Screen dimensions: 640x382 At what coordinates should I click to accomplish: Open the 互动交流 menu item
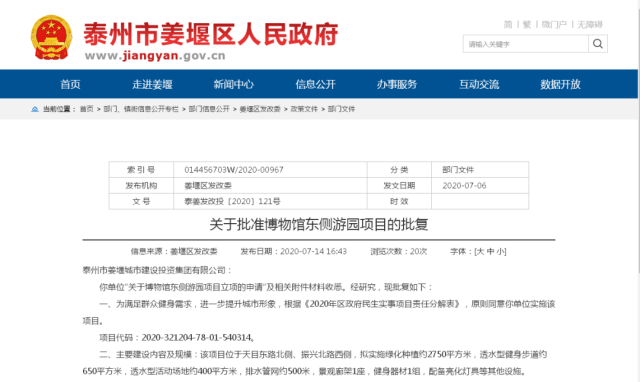[479, 84]
